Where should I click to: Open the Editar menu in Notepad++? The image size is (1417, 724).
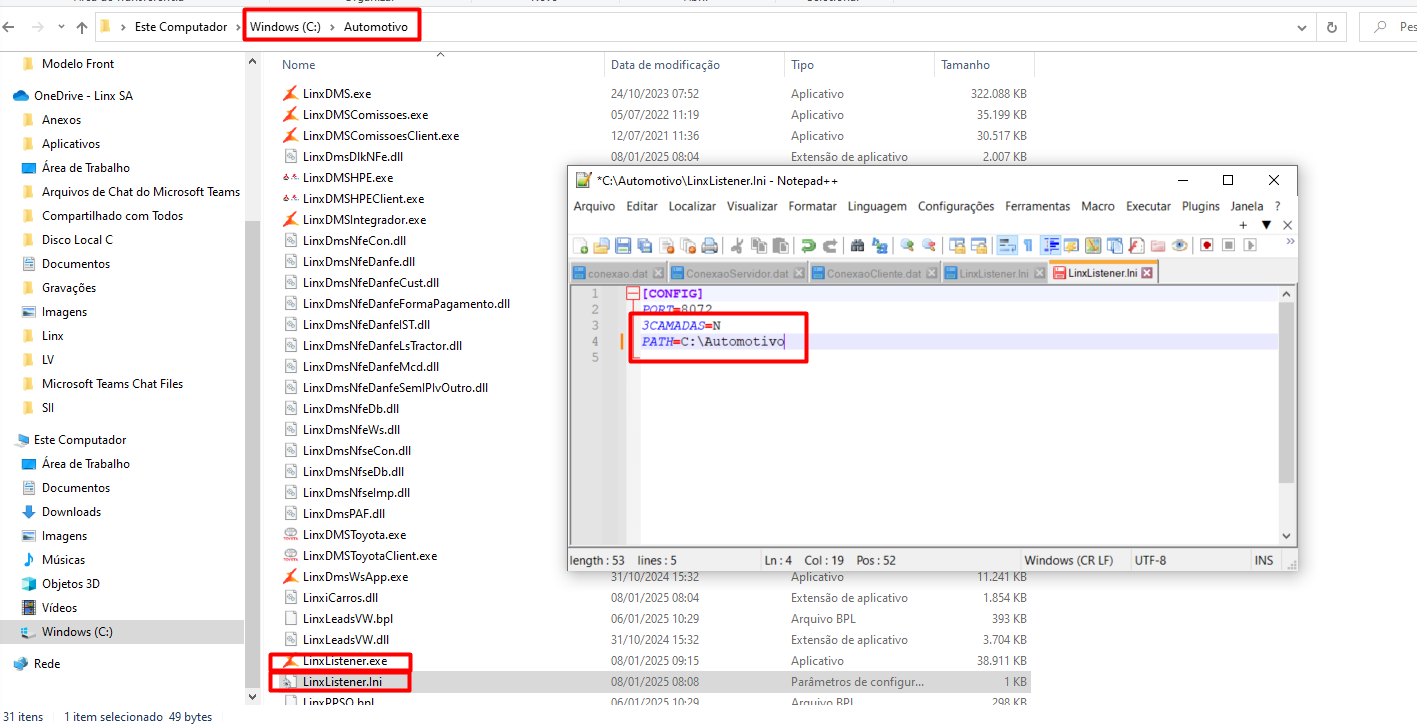tap(642, 206)
